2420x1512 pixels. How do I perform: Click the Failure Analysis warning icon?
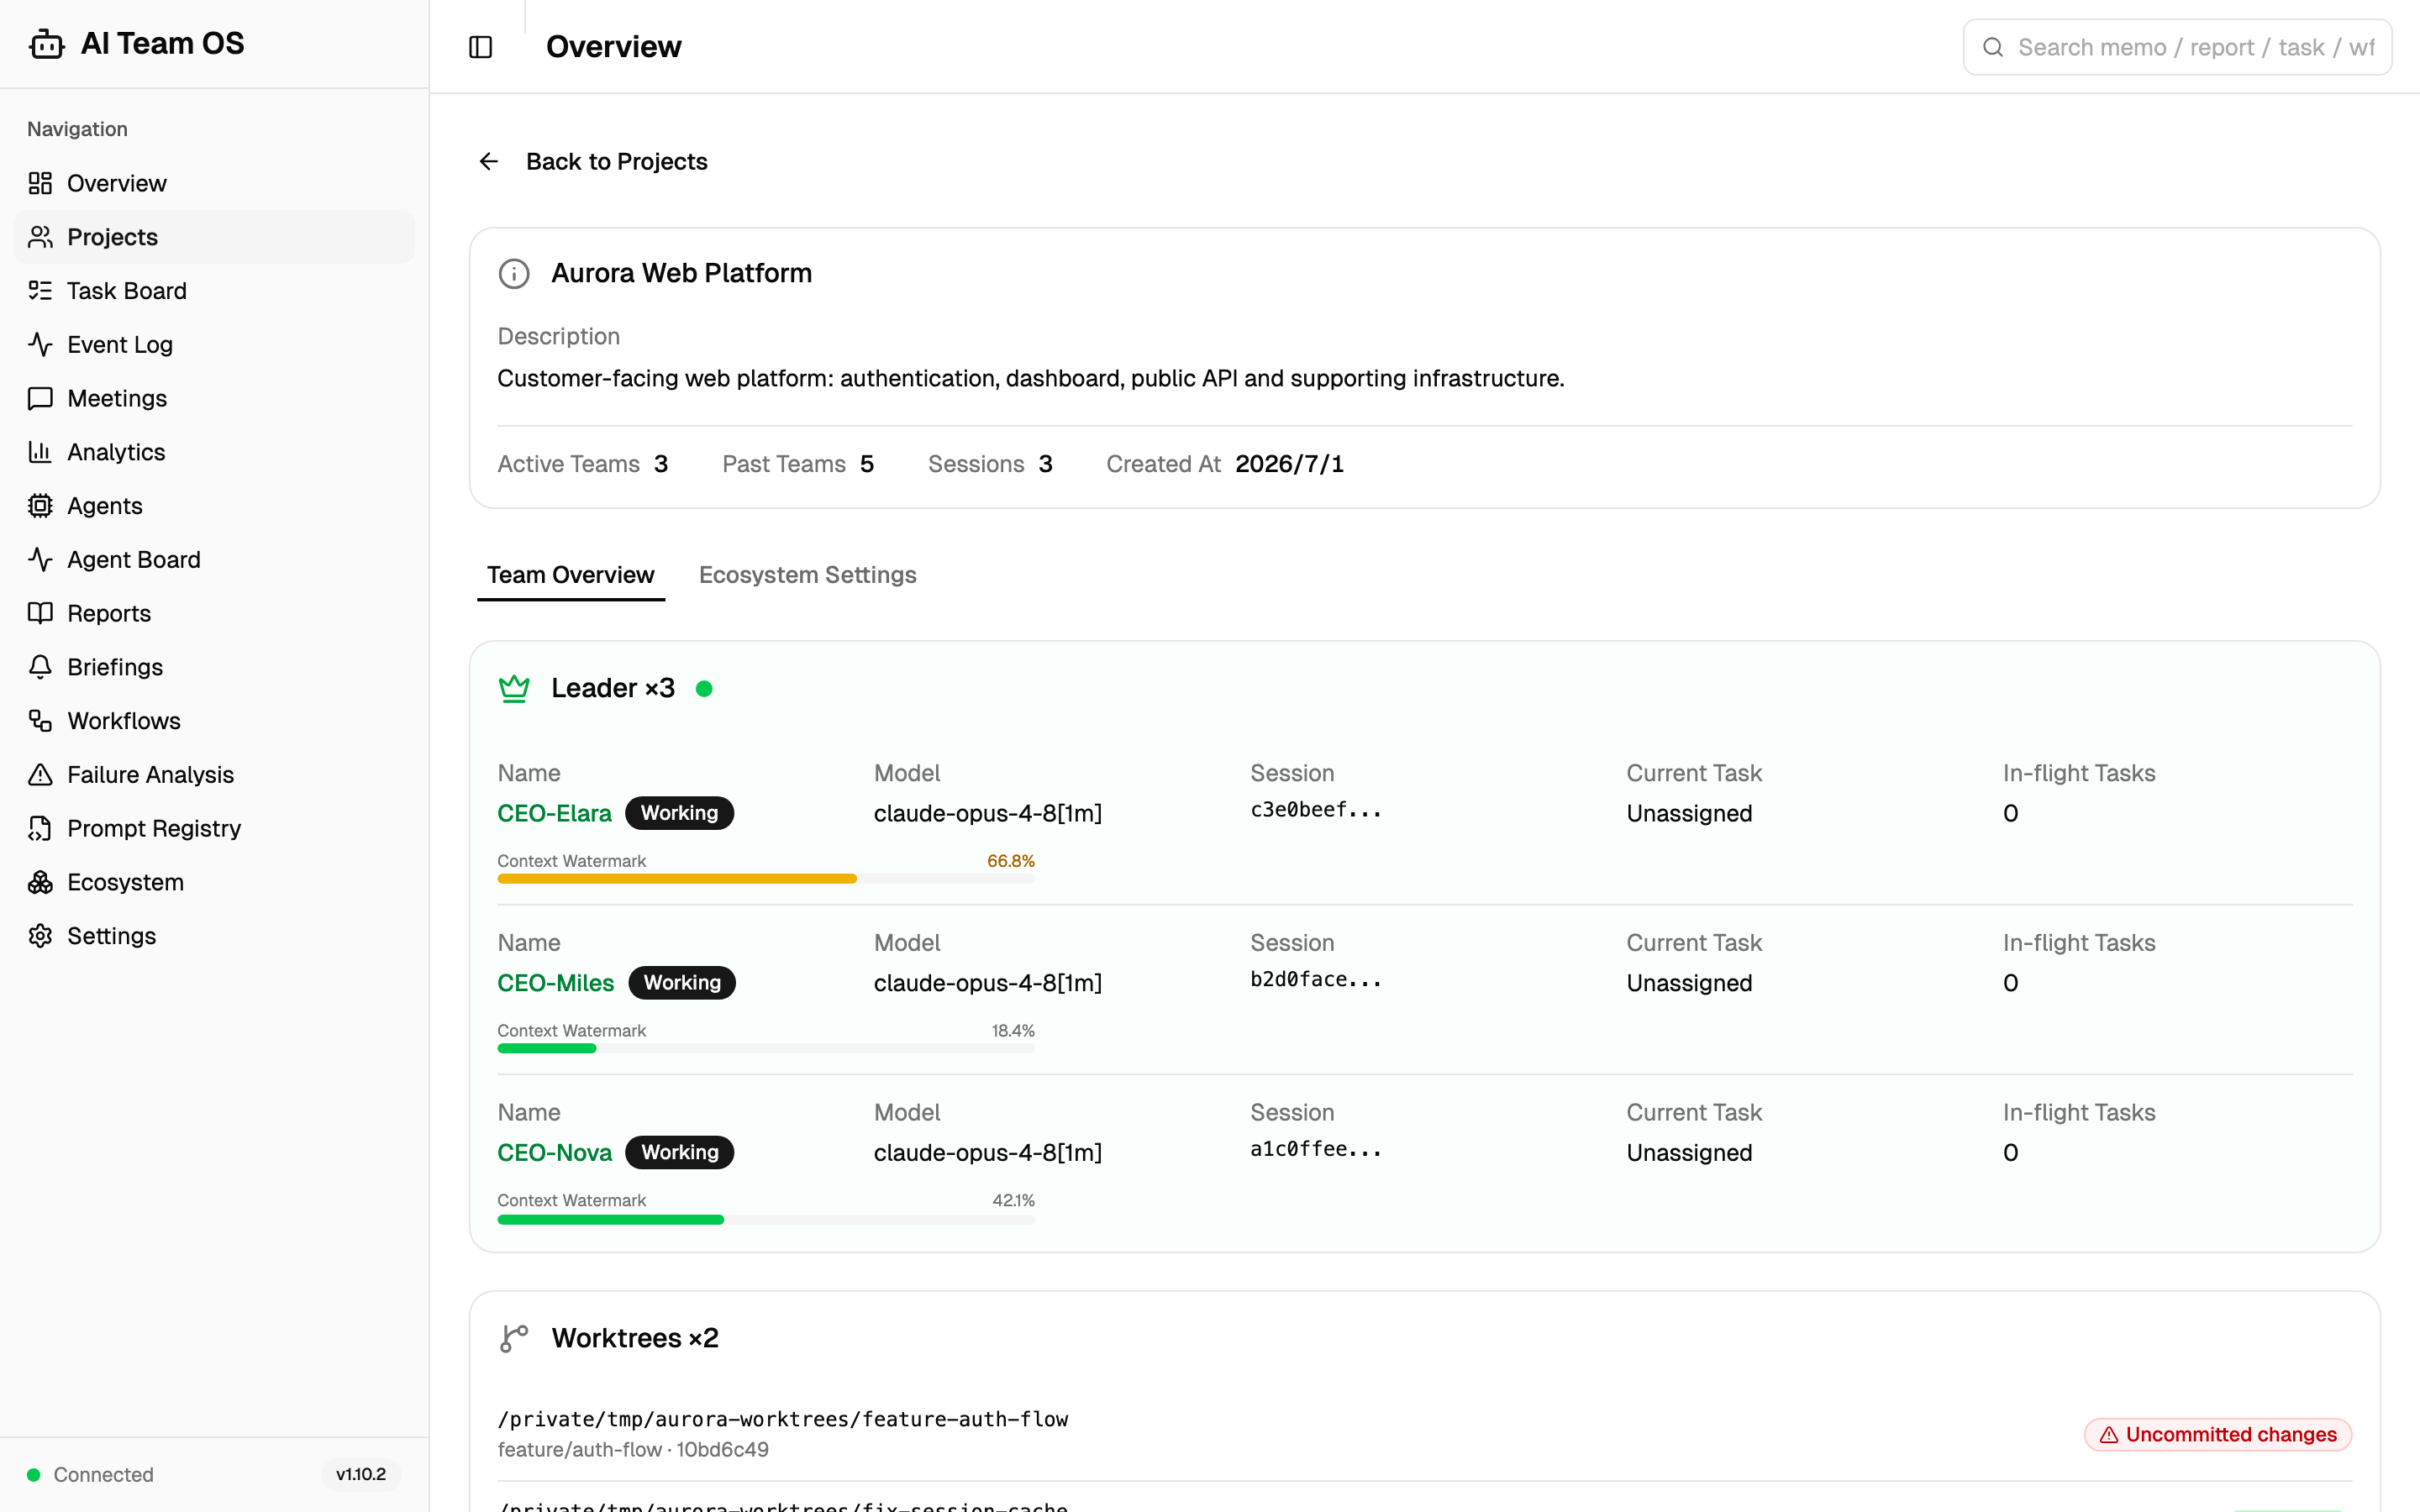click(x=40, y=775)
